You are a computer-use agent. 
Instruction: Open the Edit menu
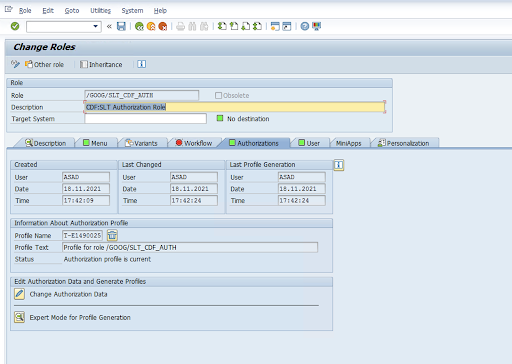(x=48, y=11)
